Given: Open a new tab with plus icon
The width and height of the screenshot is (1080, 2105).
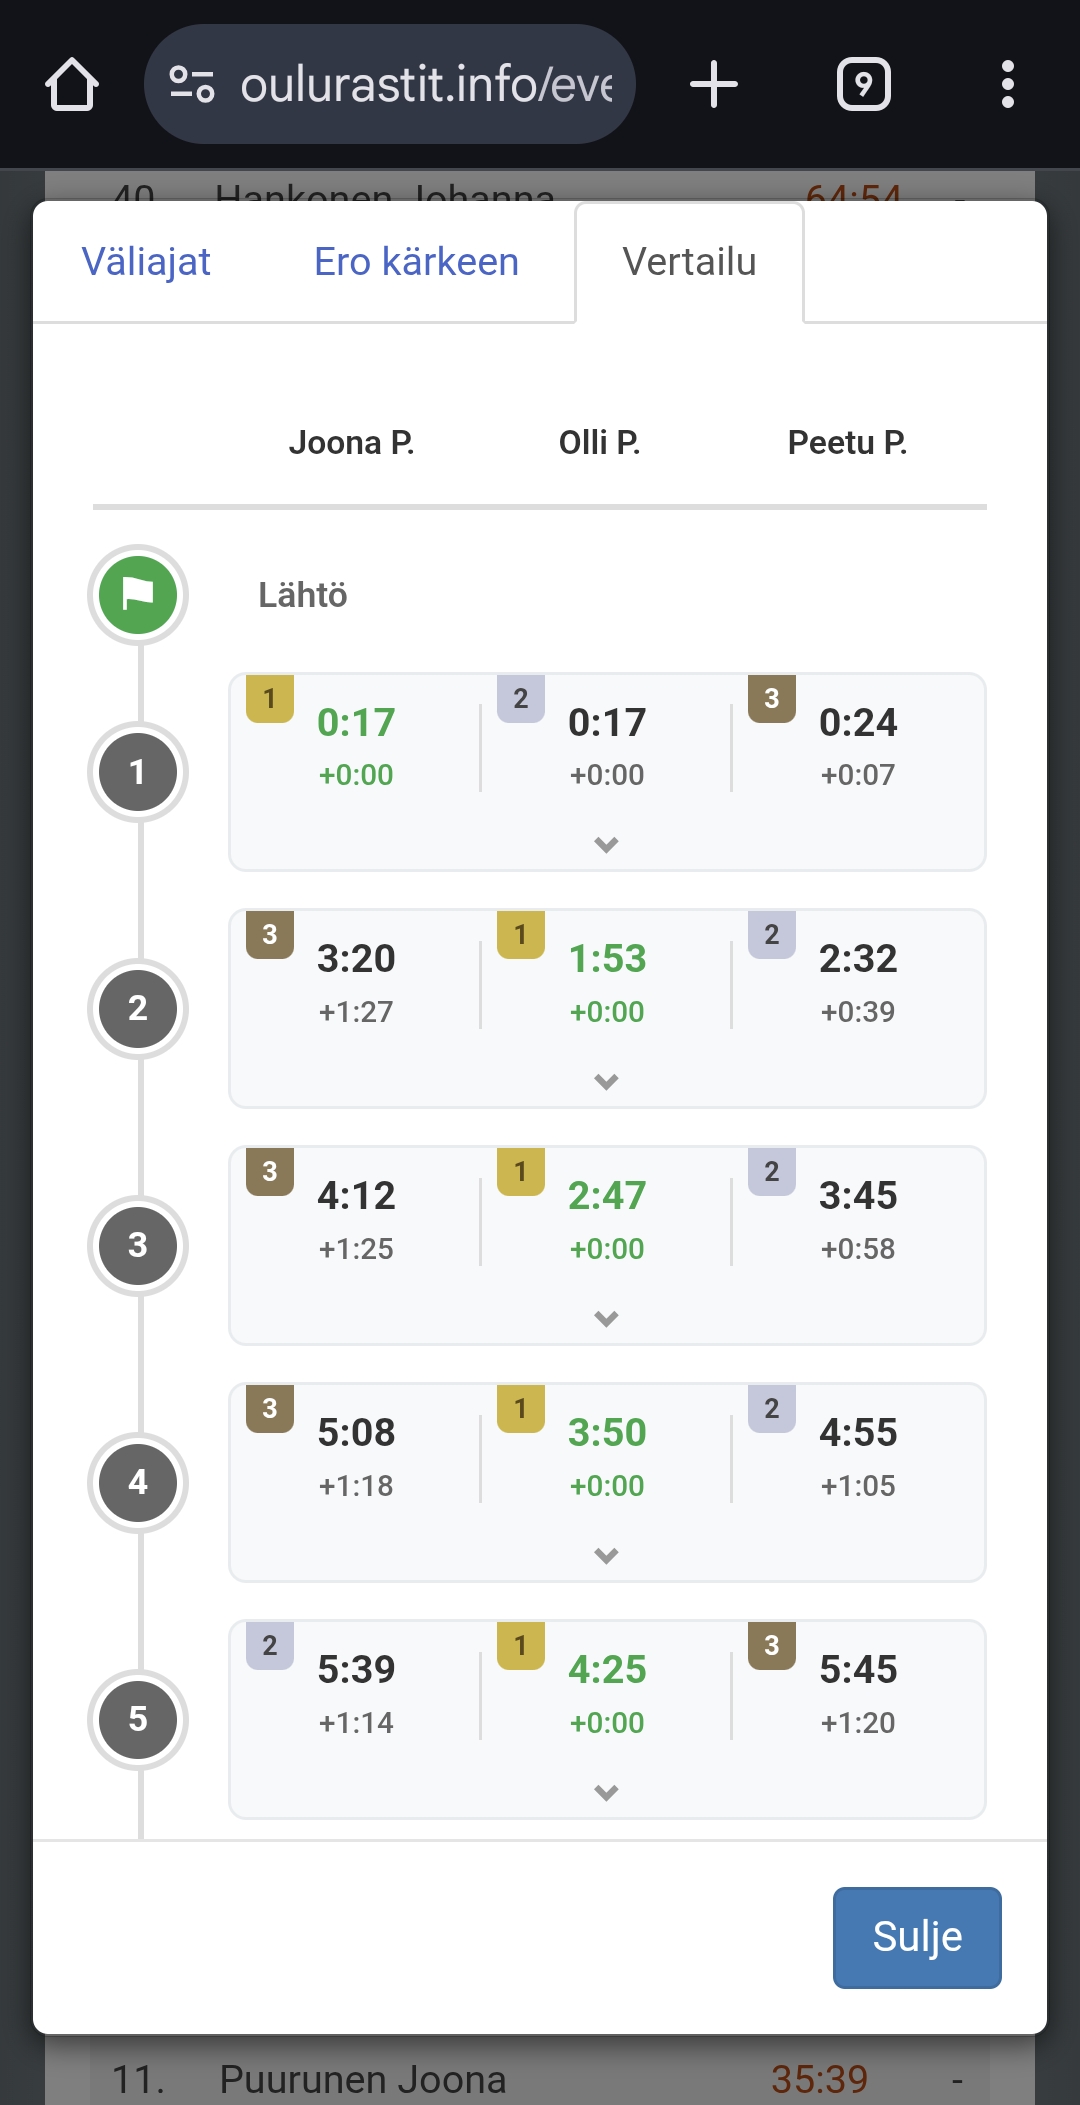Looking at the screenshot, I should click(x=714, y=84).
